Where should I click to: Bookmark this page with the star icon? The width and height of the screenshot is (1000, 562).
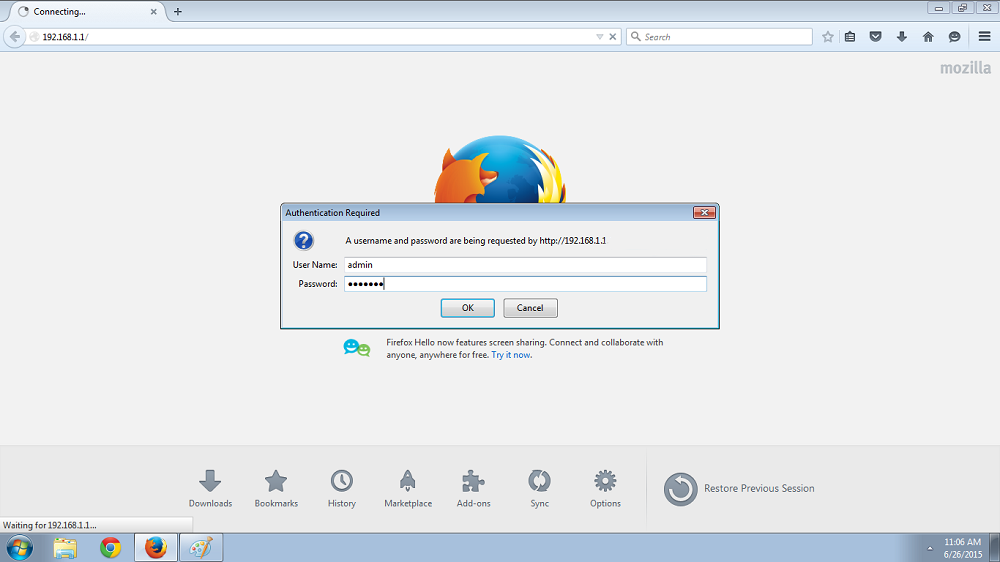(828, 37)
